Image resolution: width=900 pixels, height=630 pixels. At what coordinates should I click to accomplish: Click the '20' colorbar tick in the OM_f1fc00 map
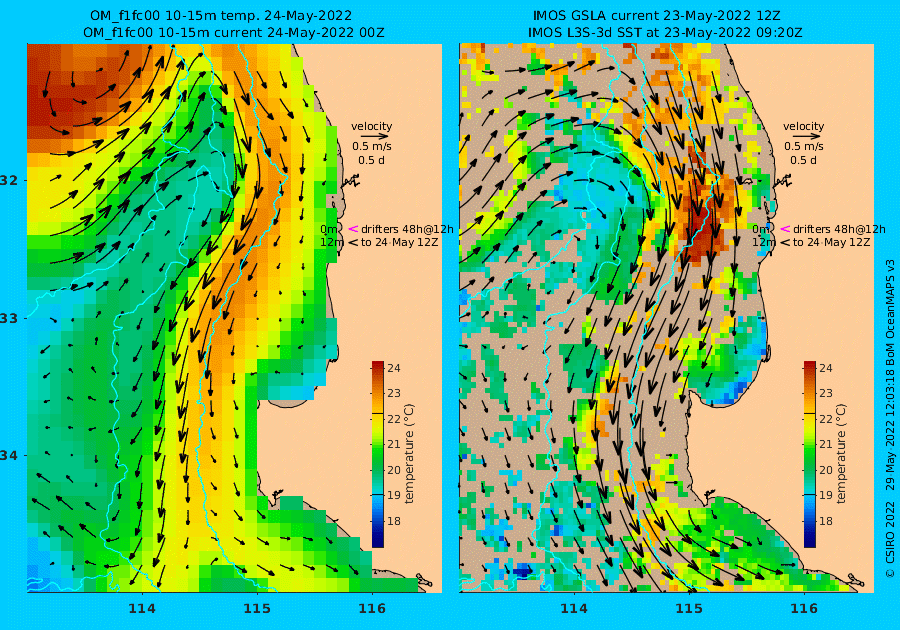(394, 470)
